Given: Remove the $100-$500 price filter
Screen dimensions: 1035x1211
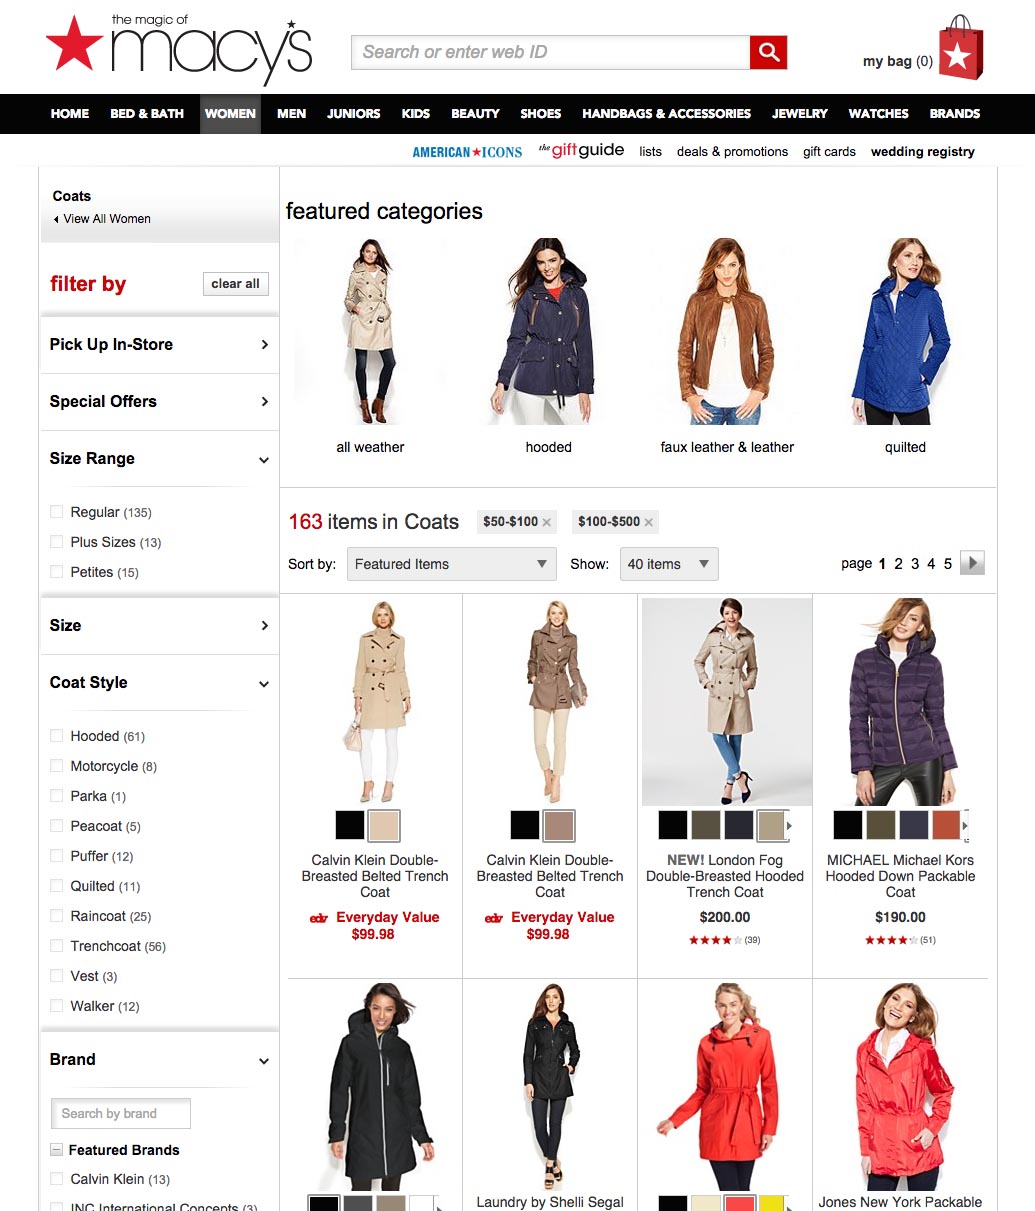Looking at the screenshot, I should [649, 522].
